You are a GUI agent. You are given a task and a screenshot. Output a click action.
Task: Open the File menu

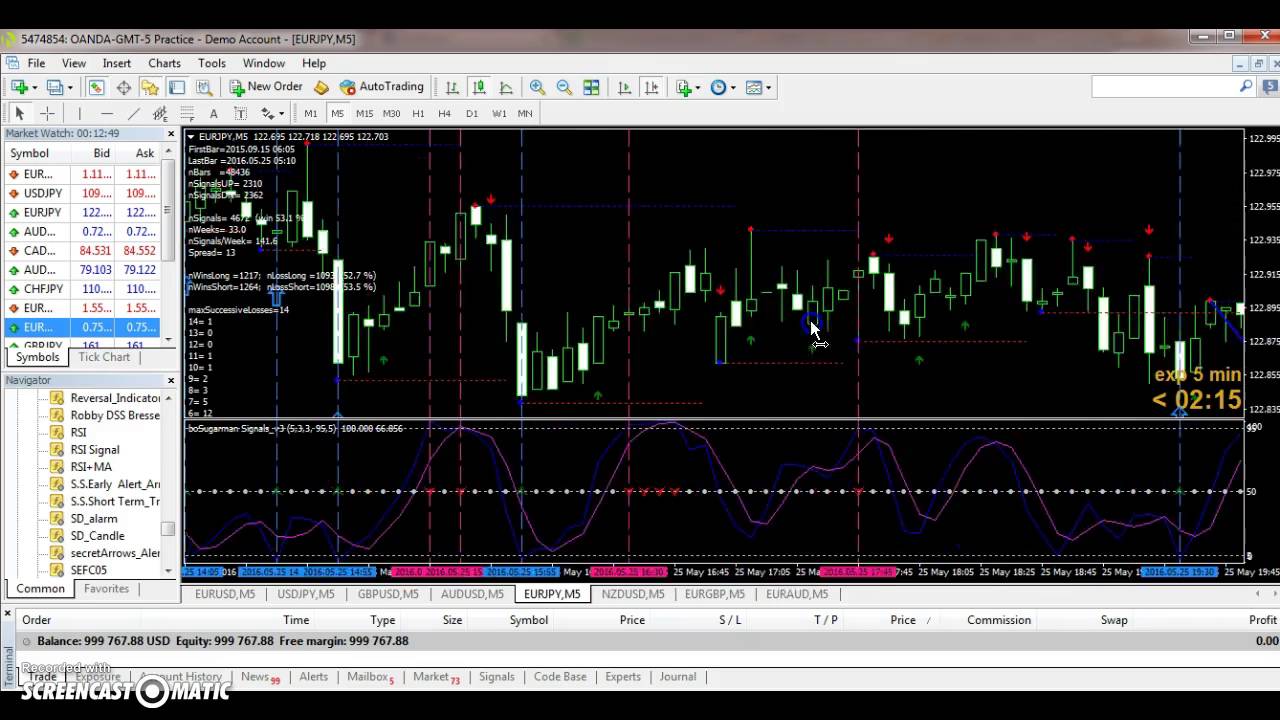click(36, 63)
